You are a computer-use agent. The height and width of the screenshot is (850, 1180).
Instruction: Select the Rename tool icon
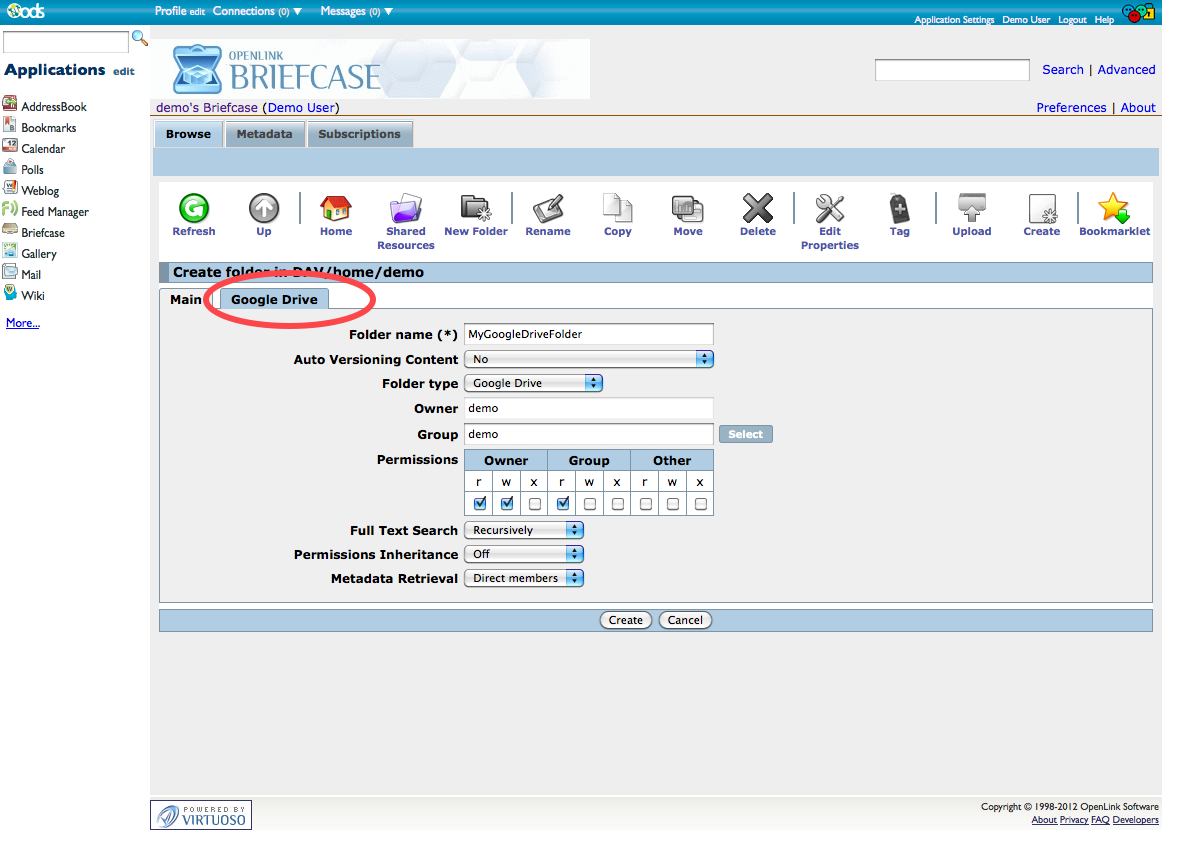click(x=548, y=209)
